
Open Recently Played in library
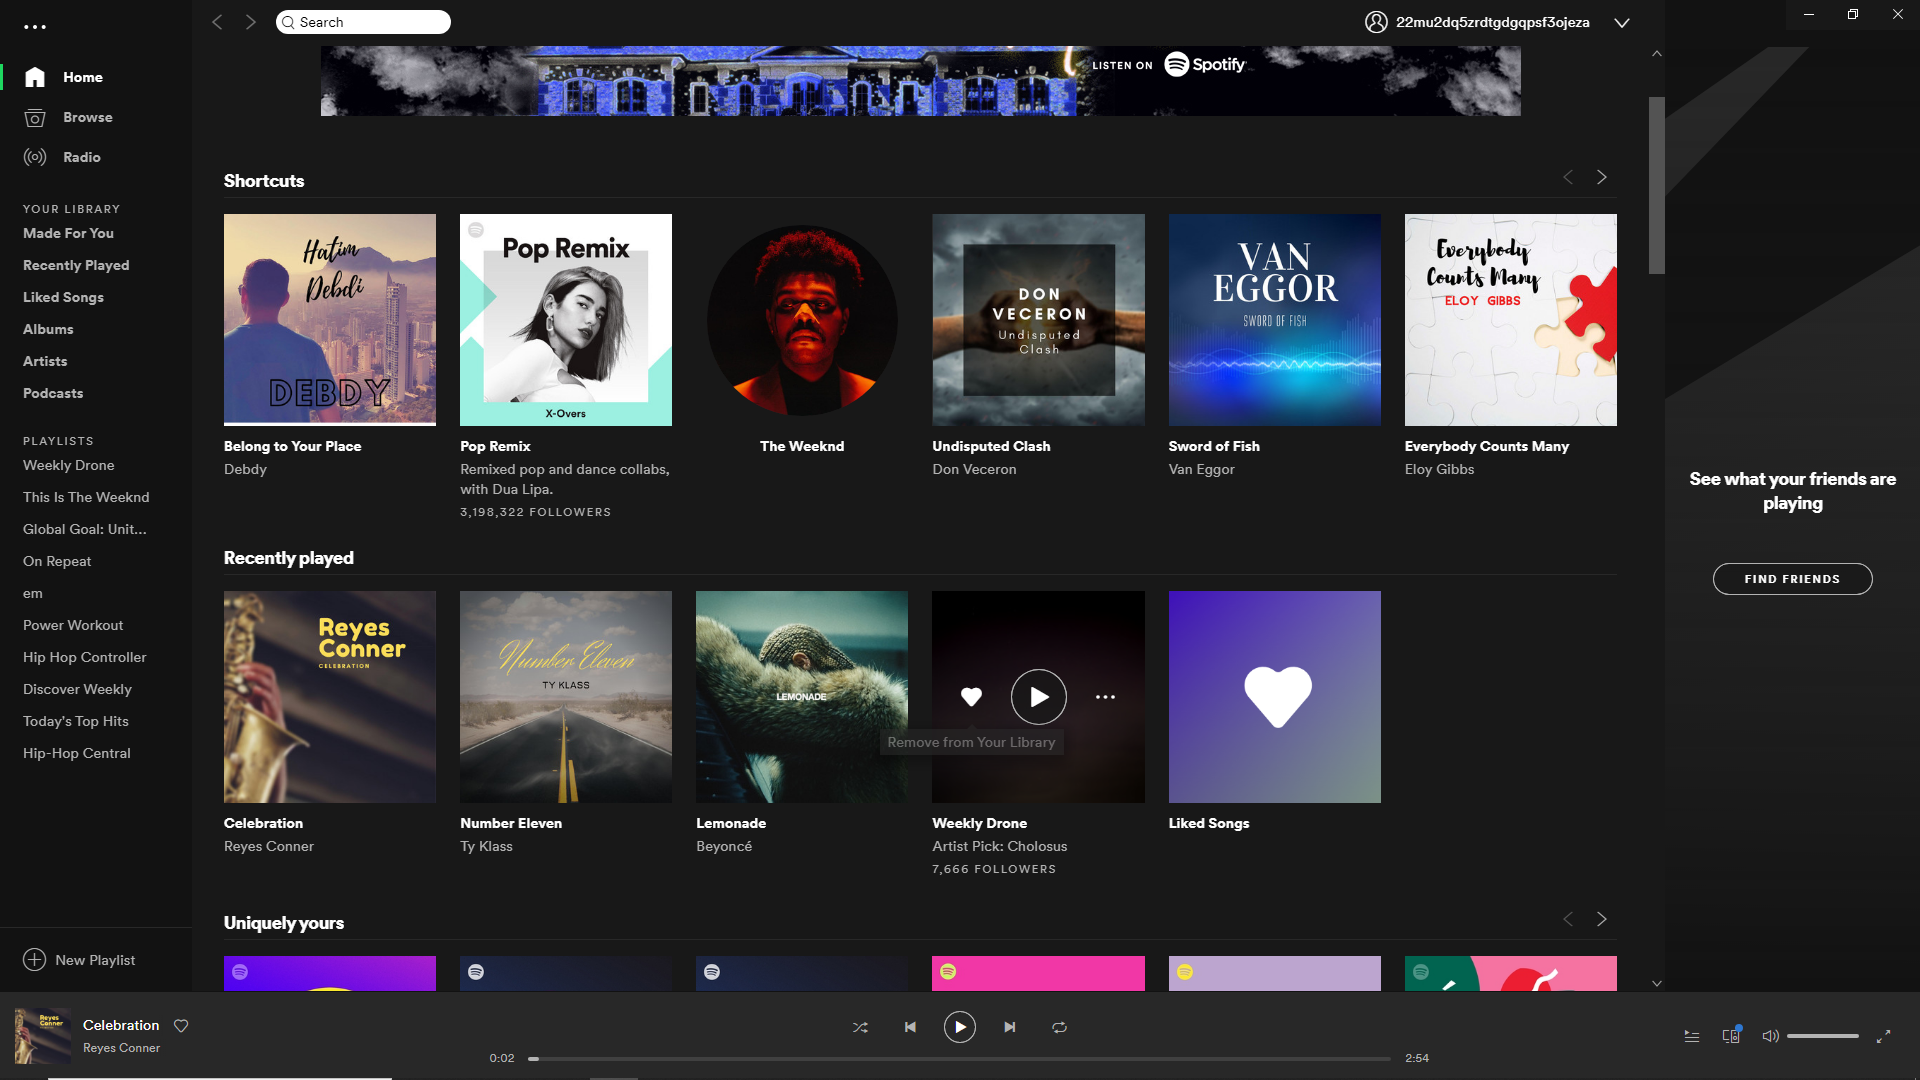76,265
